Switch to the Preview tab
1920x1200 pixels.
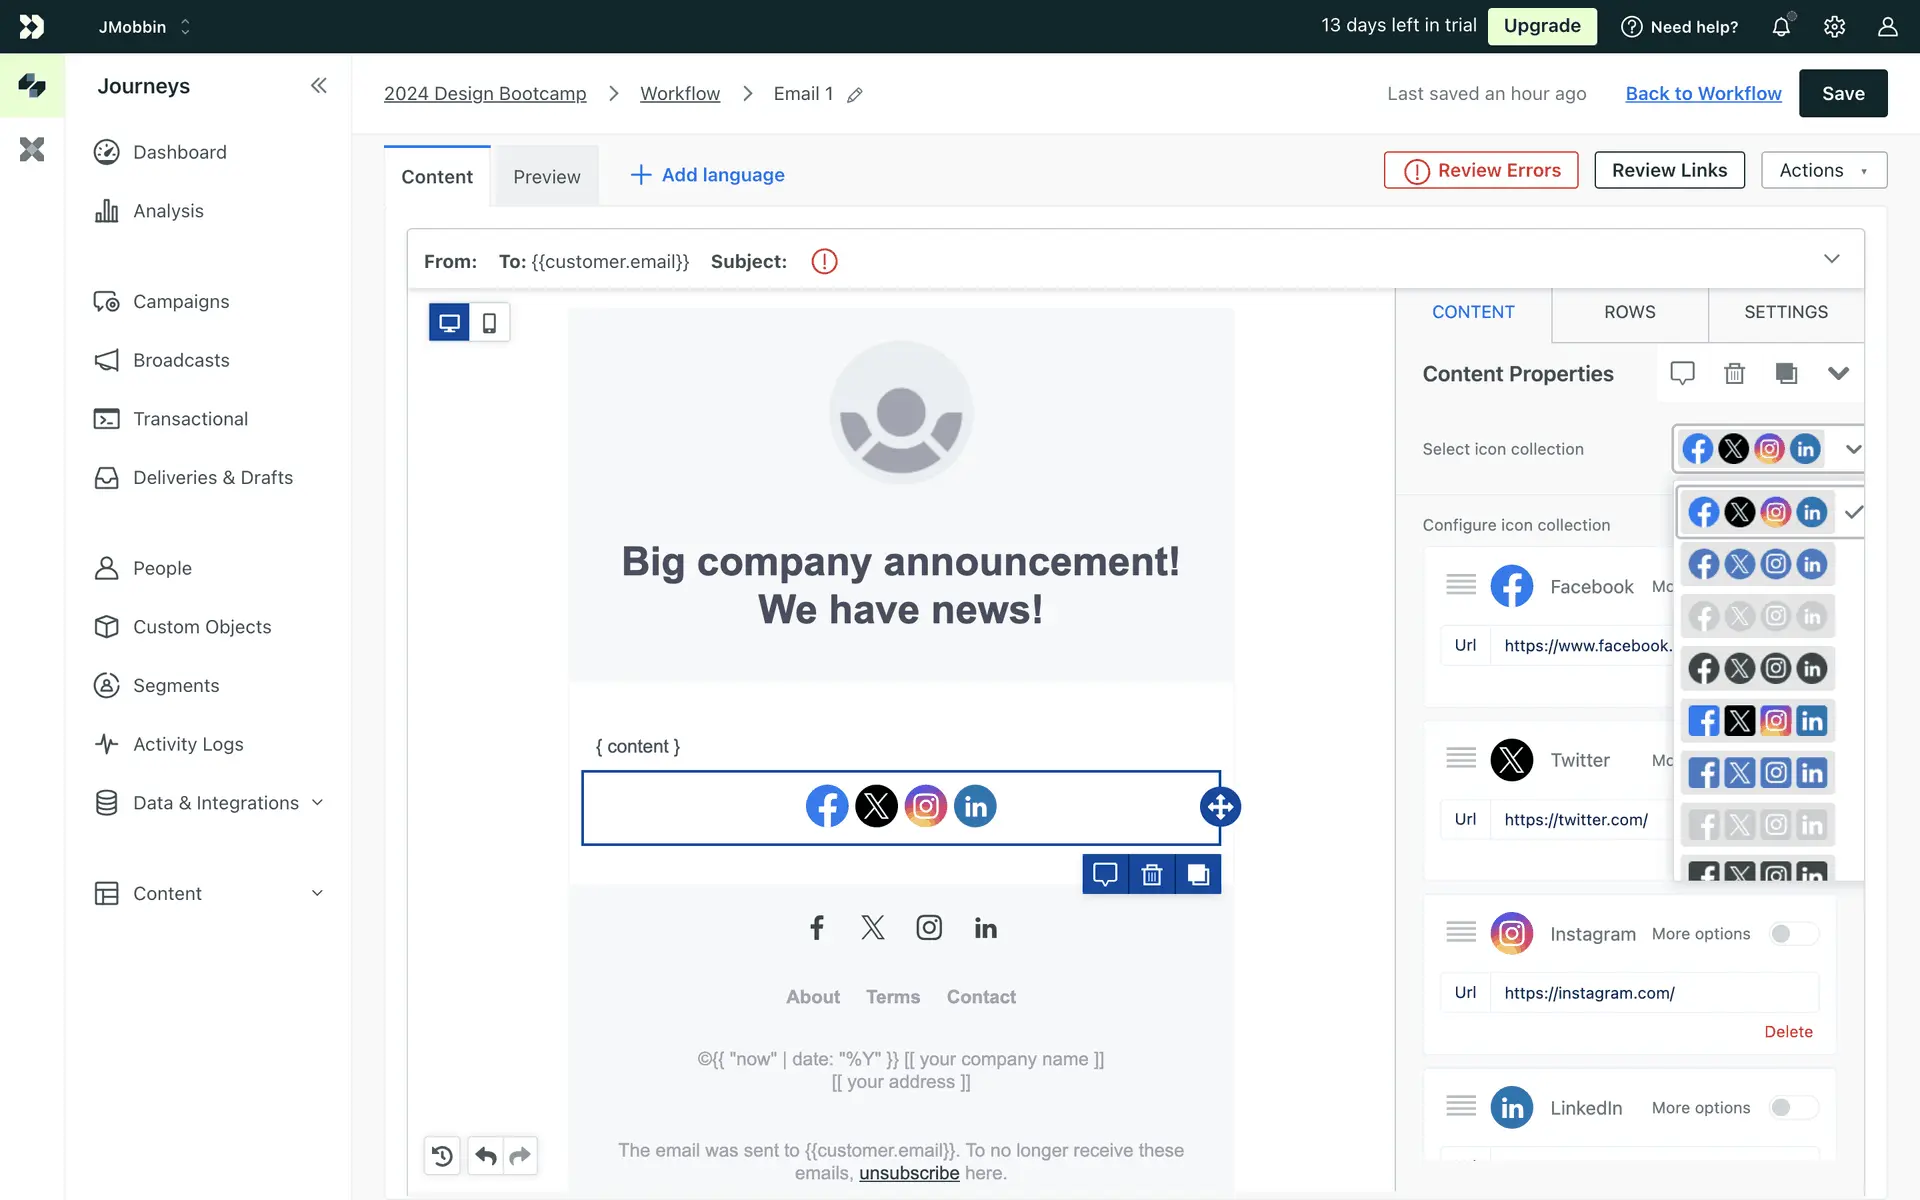546,177
